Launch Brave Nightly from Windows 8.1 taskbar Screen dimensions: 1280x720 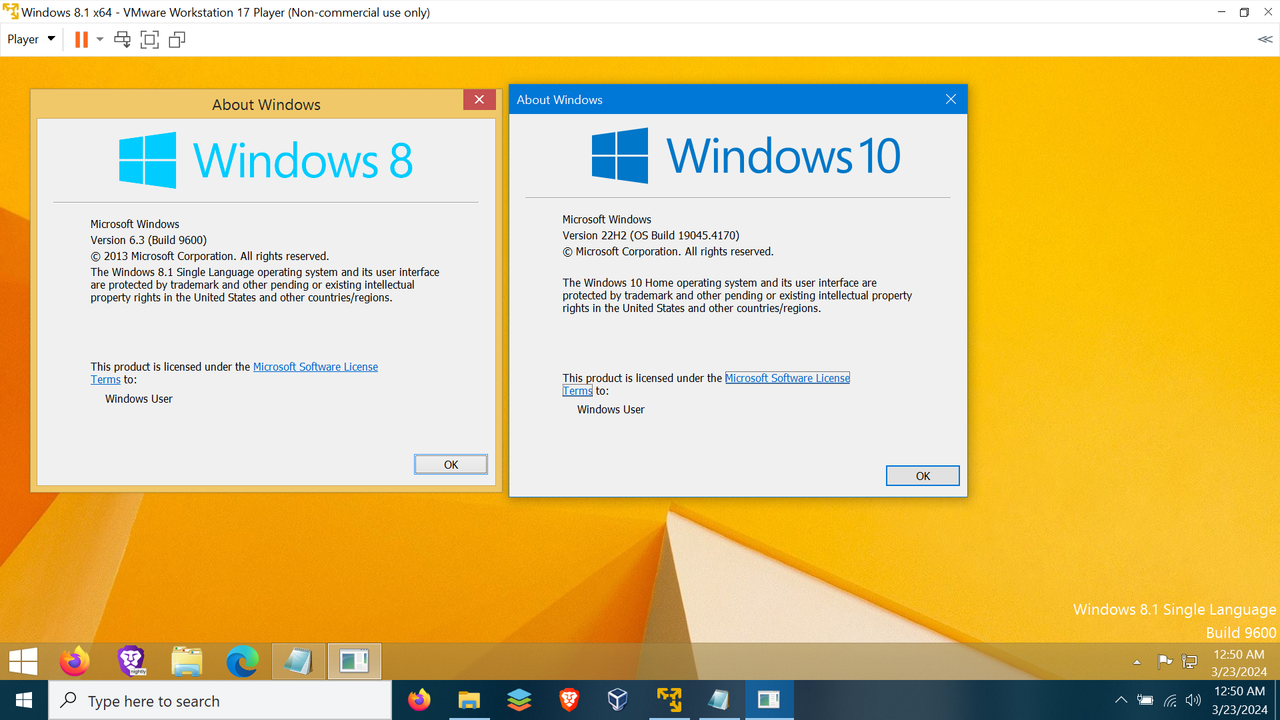coord(131,661)
